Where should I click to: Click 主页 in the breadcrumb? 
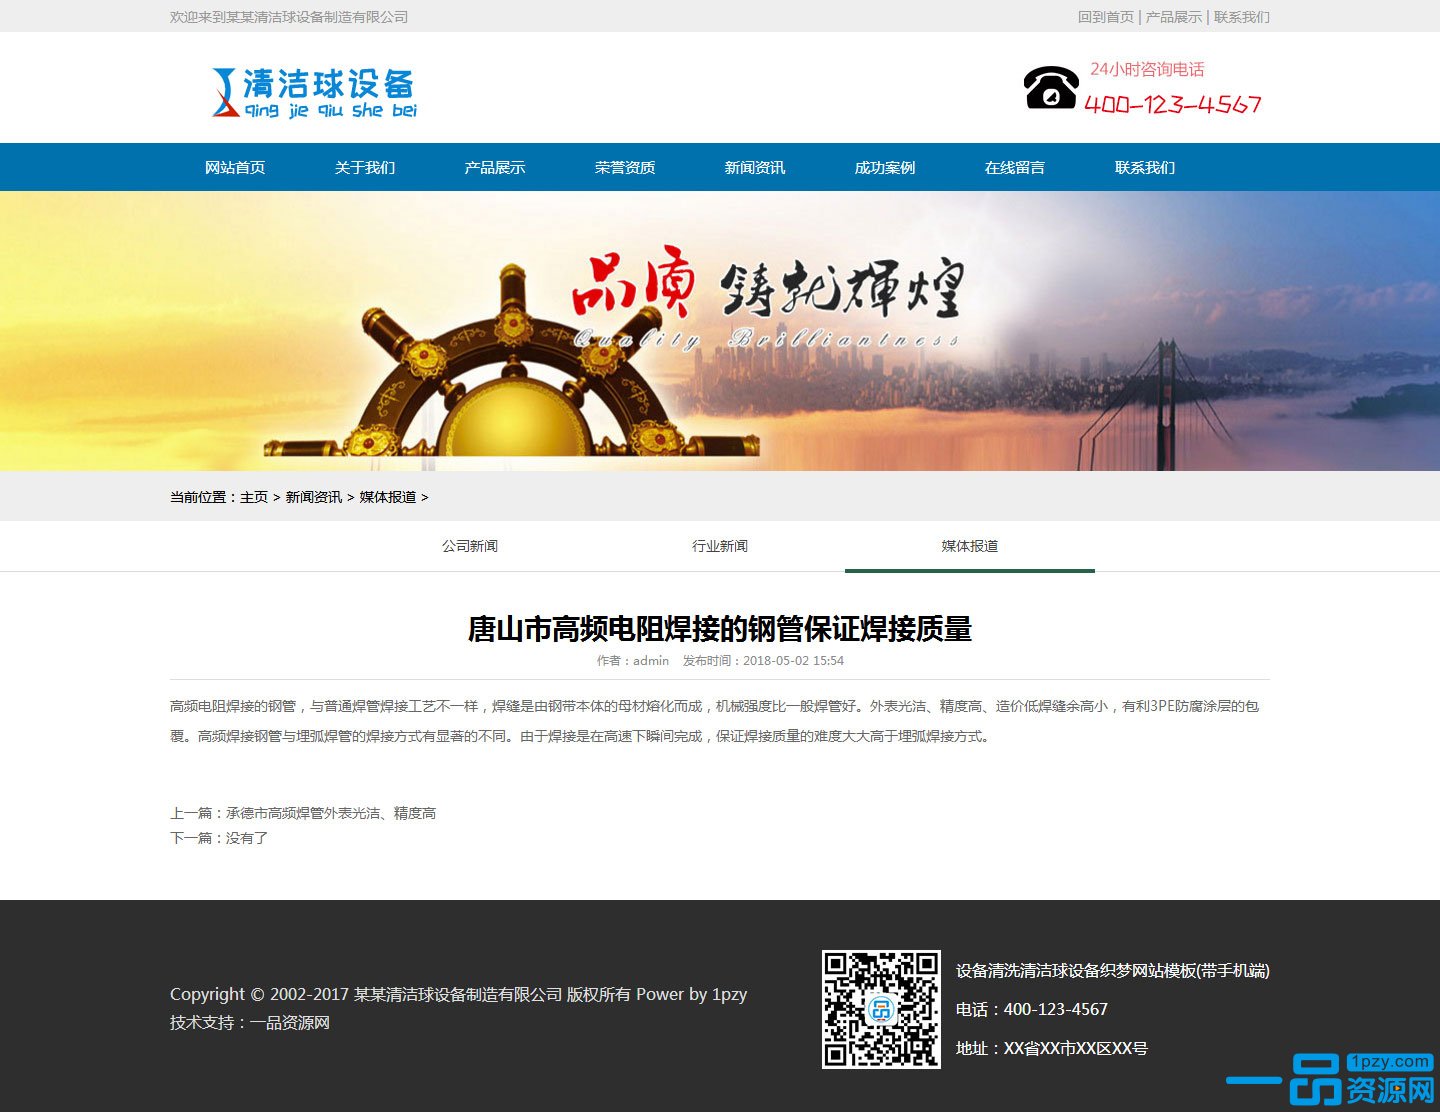(x=254, y=497)
